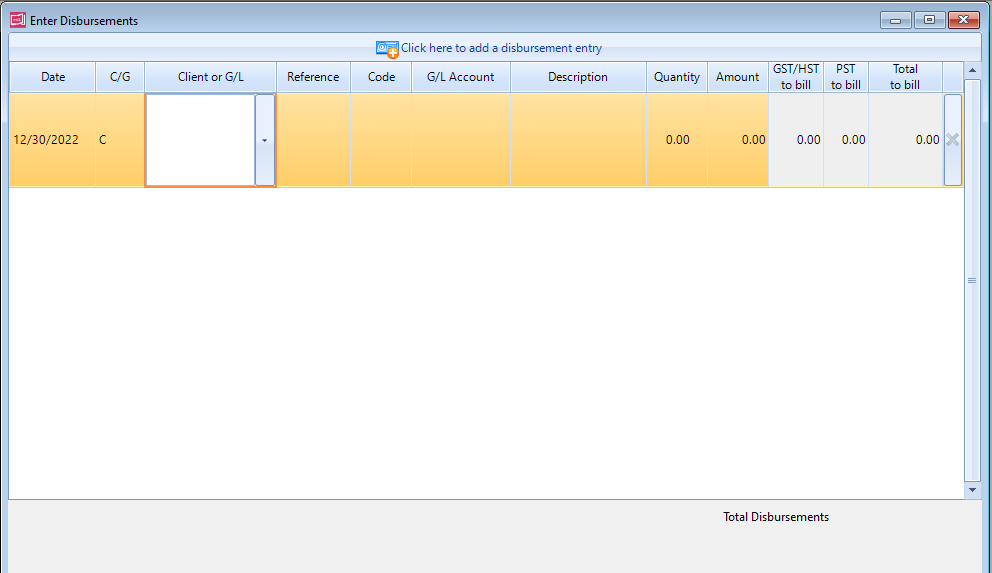992x573 pixels.
Task: Select the C/G cell showing C
Action: coord(120,140)
